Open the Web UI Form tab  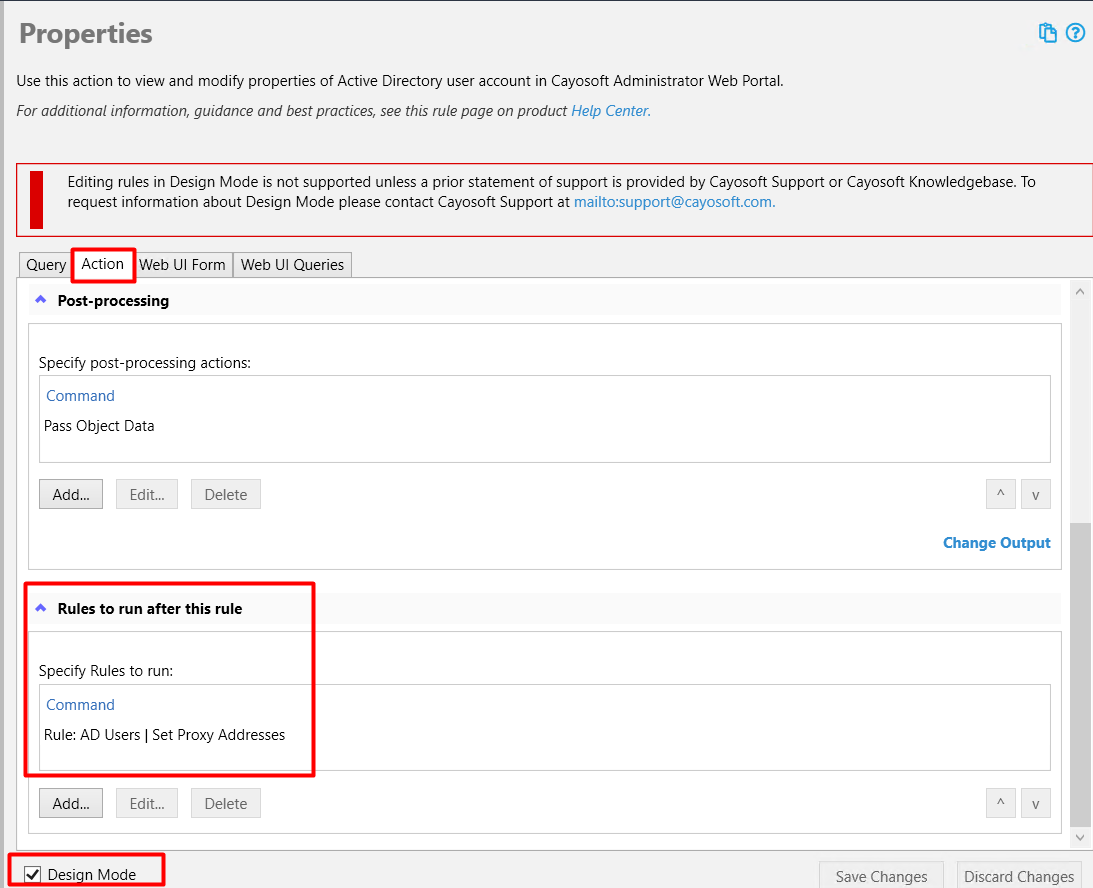coord(182,265)
